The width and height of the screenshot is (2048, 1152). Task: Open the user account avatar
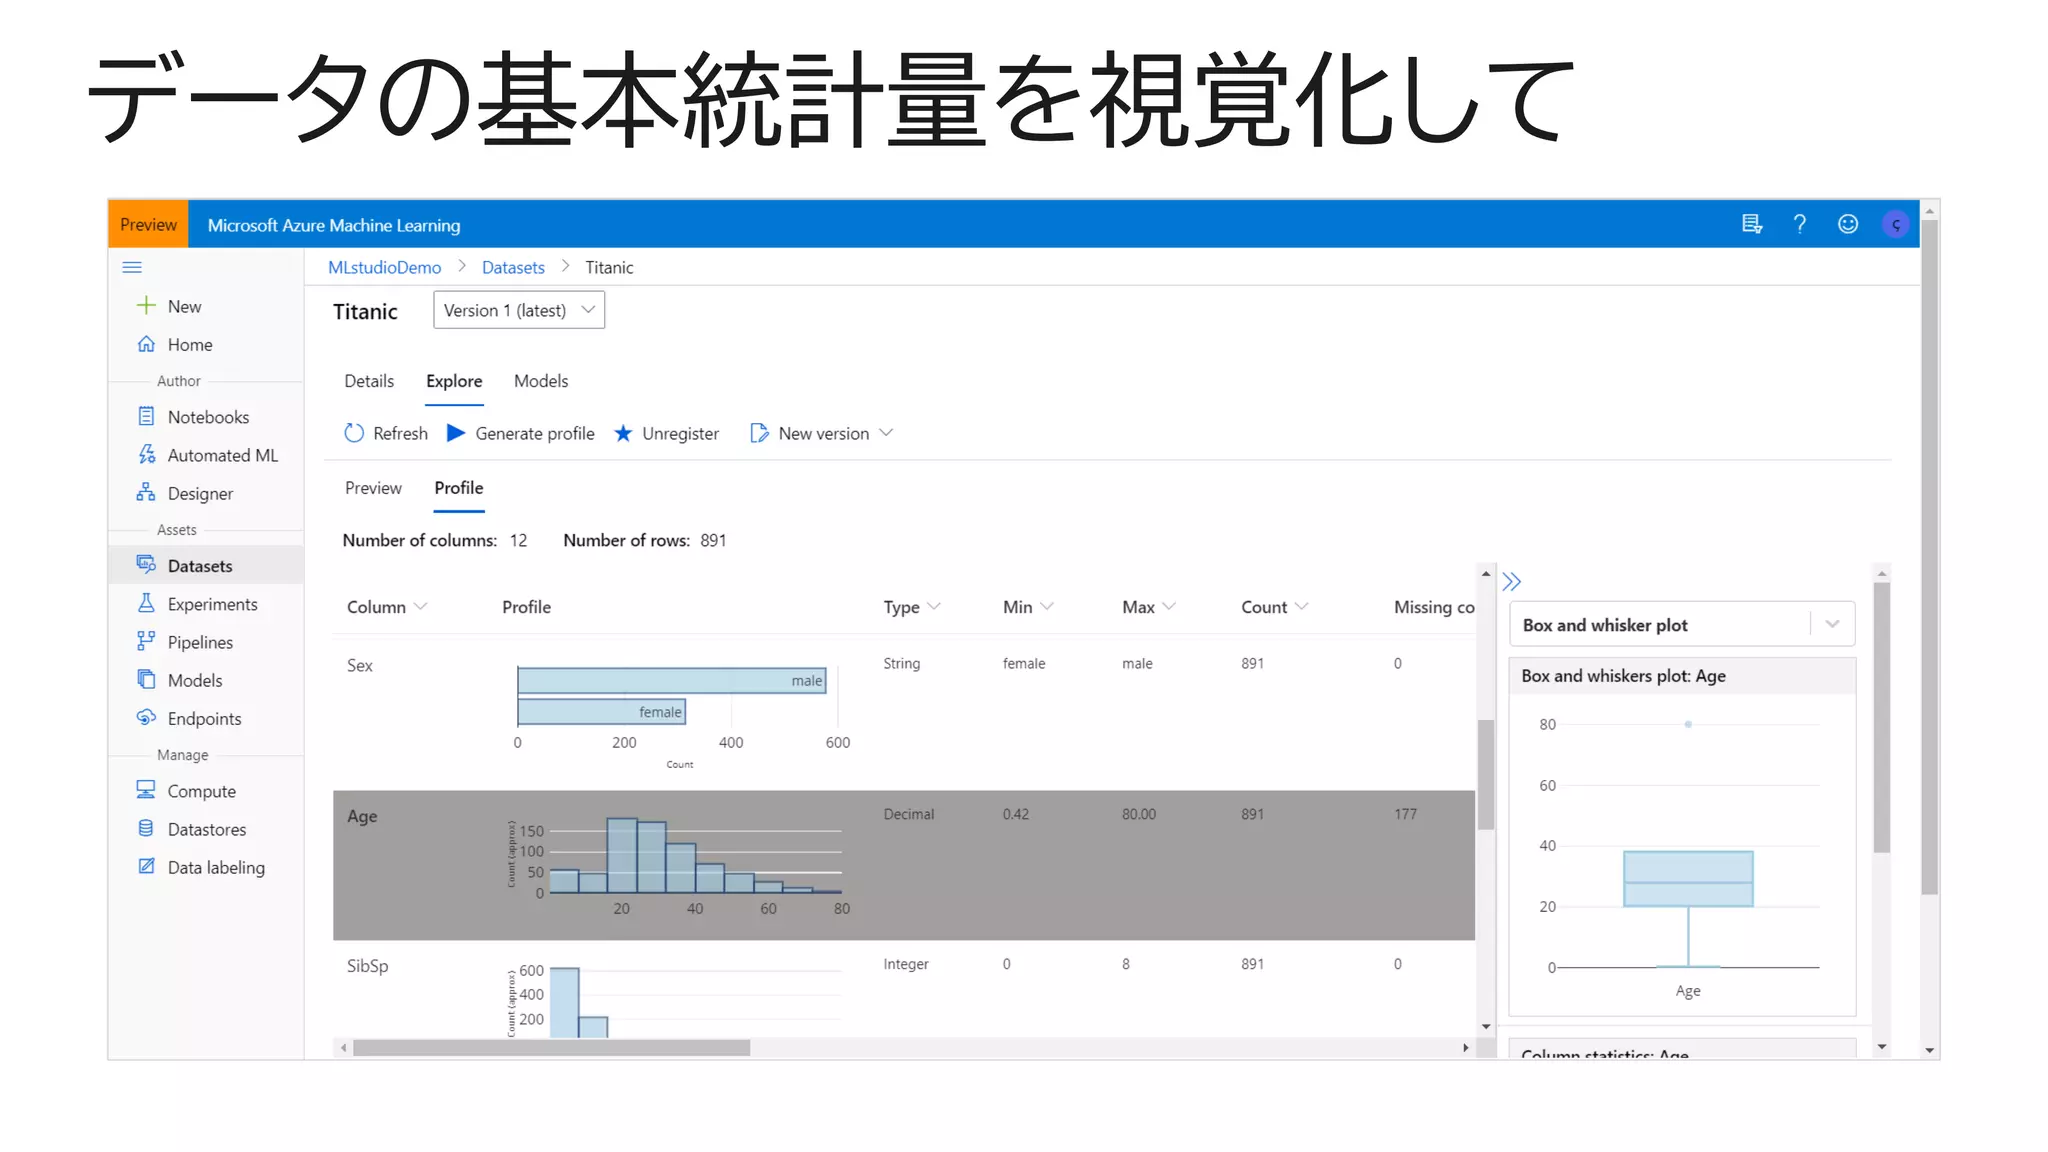1896,224
